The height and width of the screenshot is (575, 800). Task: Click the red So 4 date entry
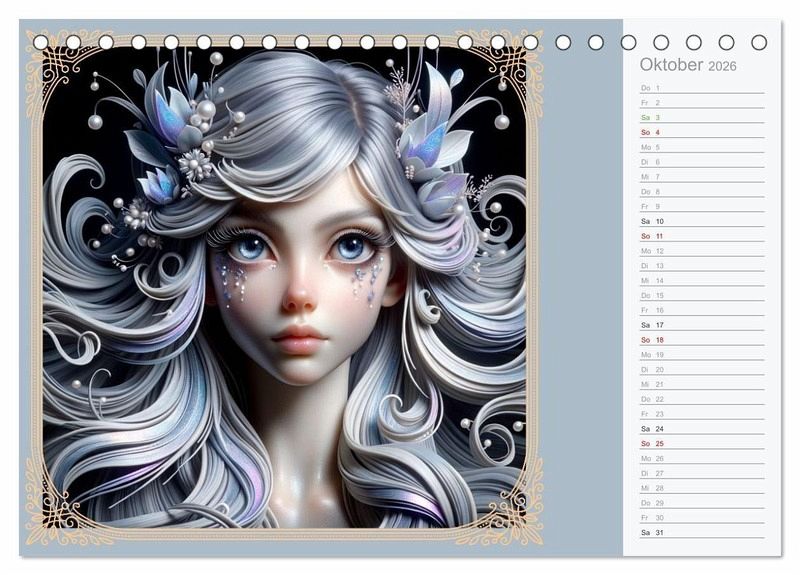tap(700, 132)
